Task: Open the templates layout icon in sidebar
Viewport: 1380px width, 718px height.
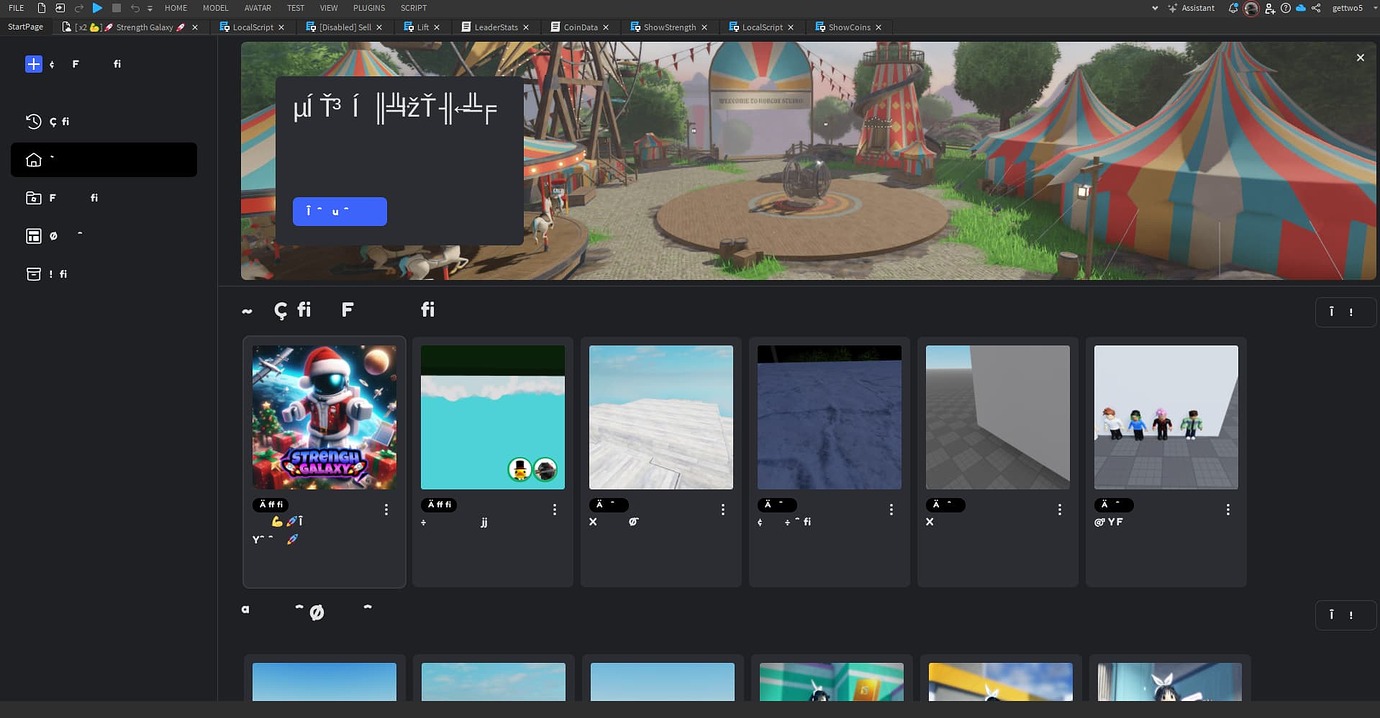Action: (34, 236)
